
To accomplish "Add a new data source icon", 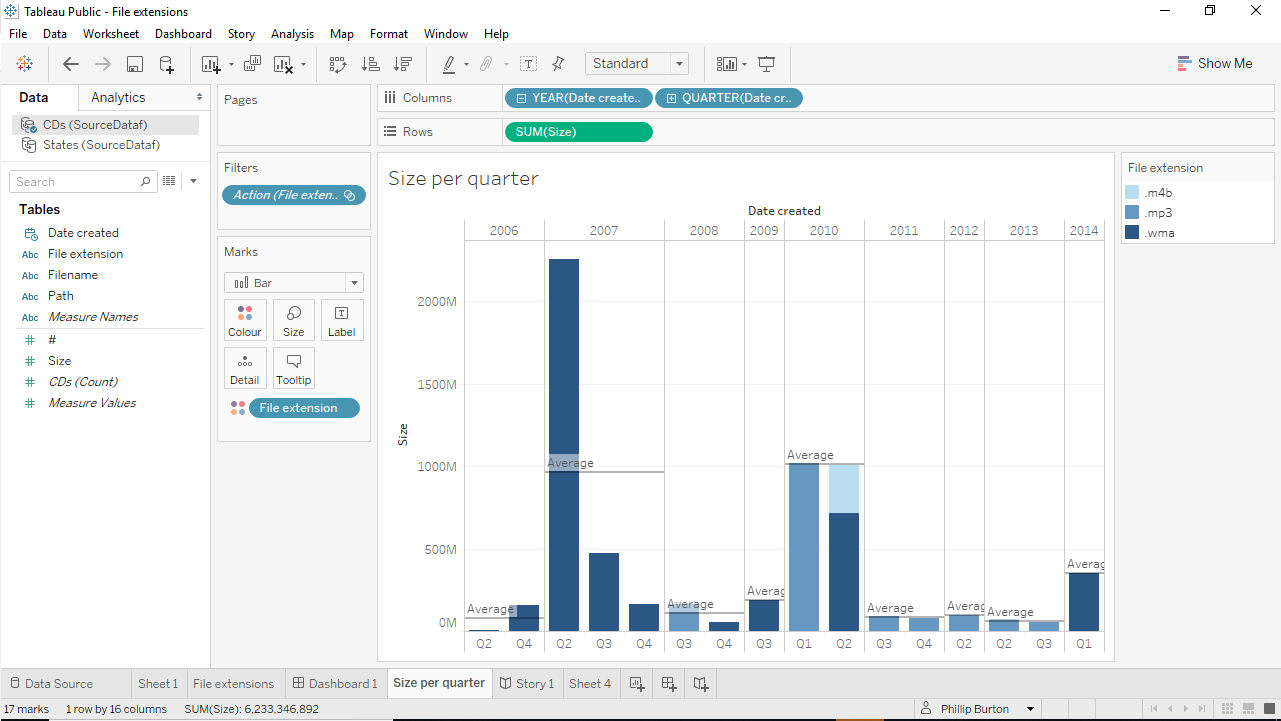I will (167, 64).
